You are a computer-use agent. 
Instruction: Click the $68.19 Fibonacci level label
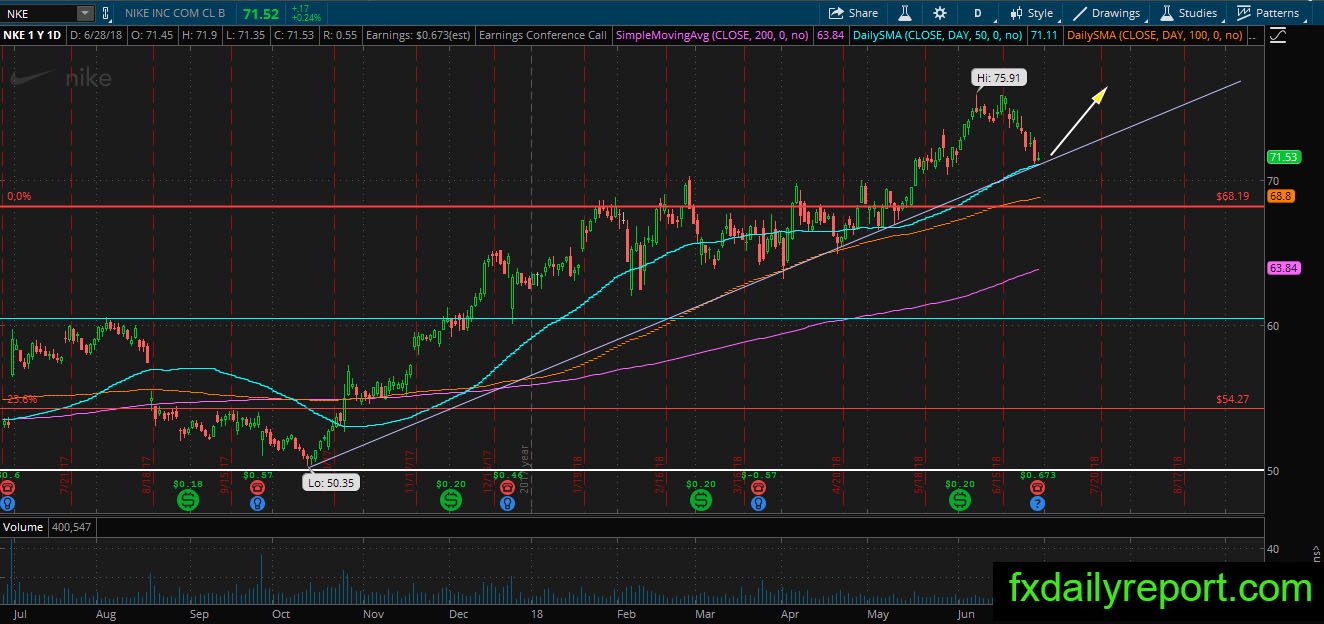tap(1233, 197)
